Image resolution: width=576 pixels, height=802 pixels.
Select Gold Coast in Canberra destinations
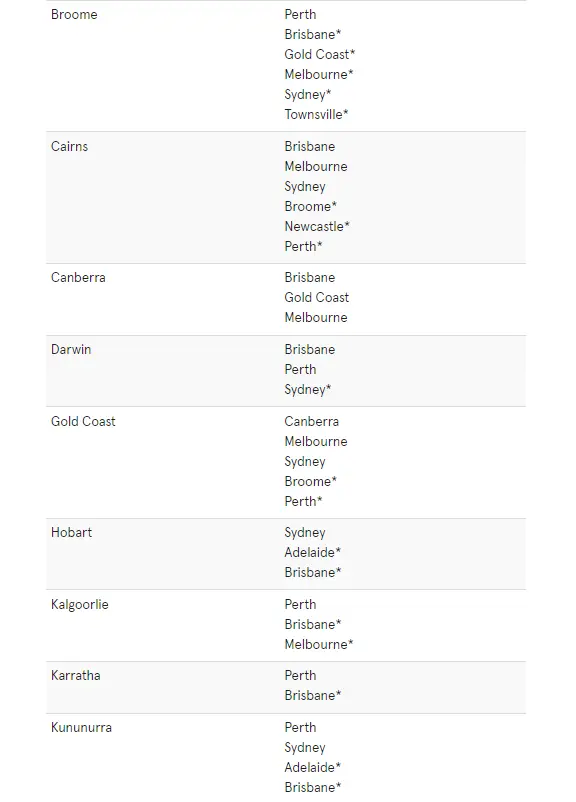pos(317,297)
